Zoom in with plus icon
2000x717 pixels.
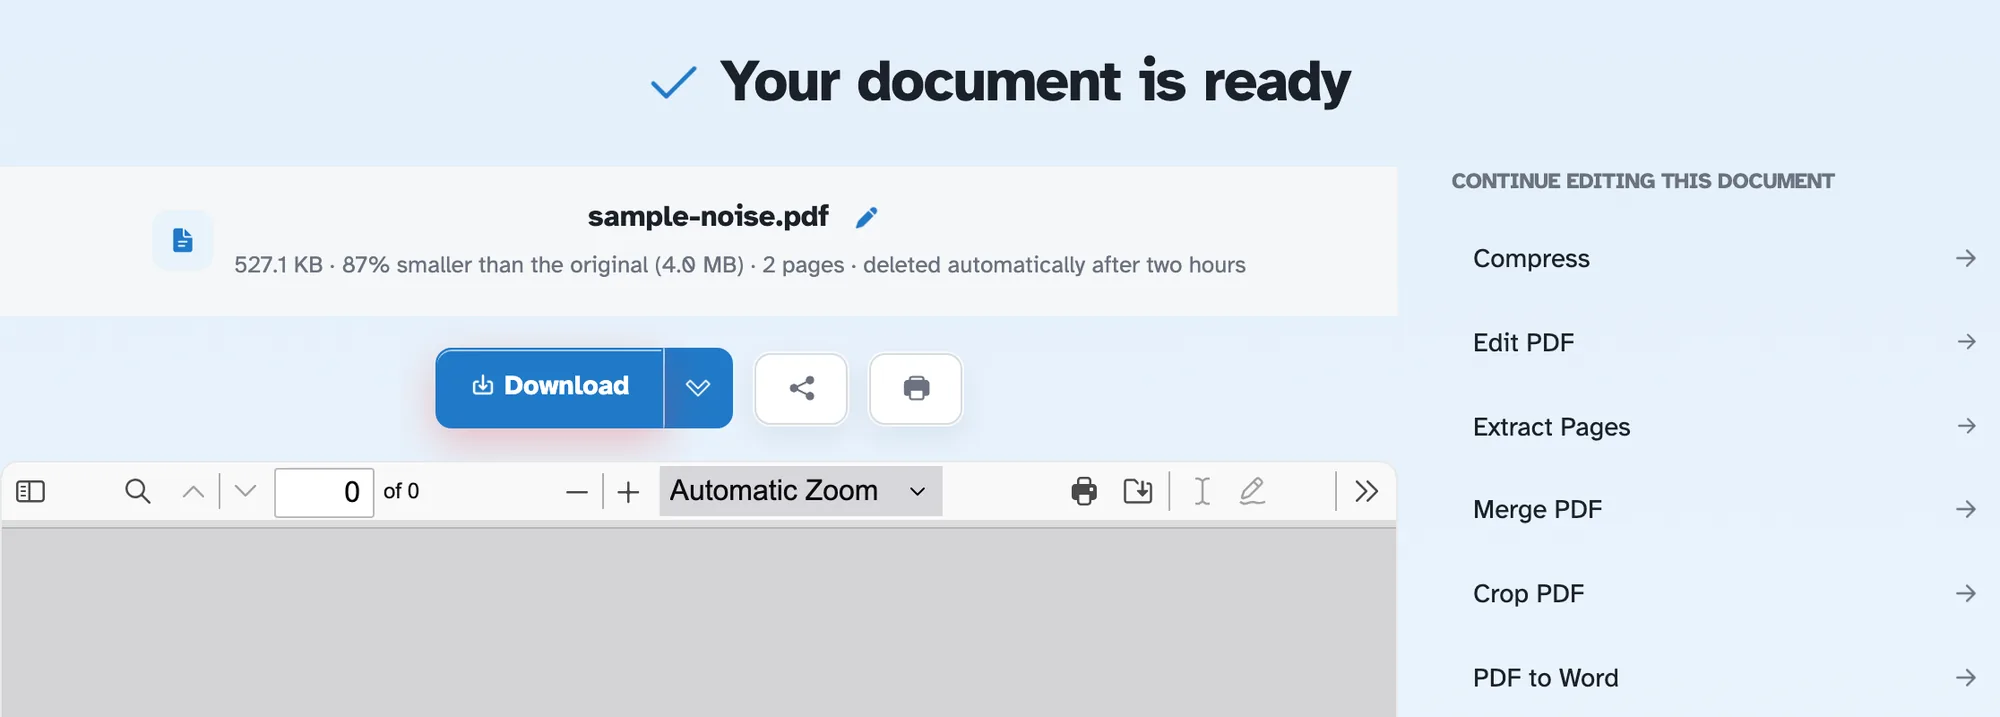coord(628,492)
